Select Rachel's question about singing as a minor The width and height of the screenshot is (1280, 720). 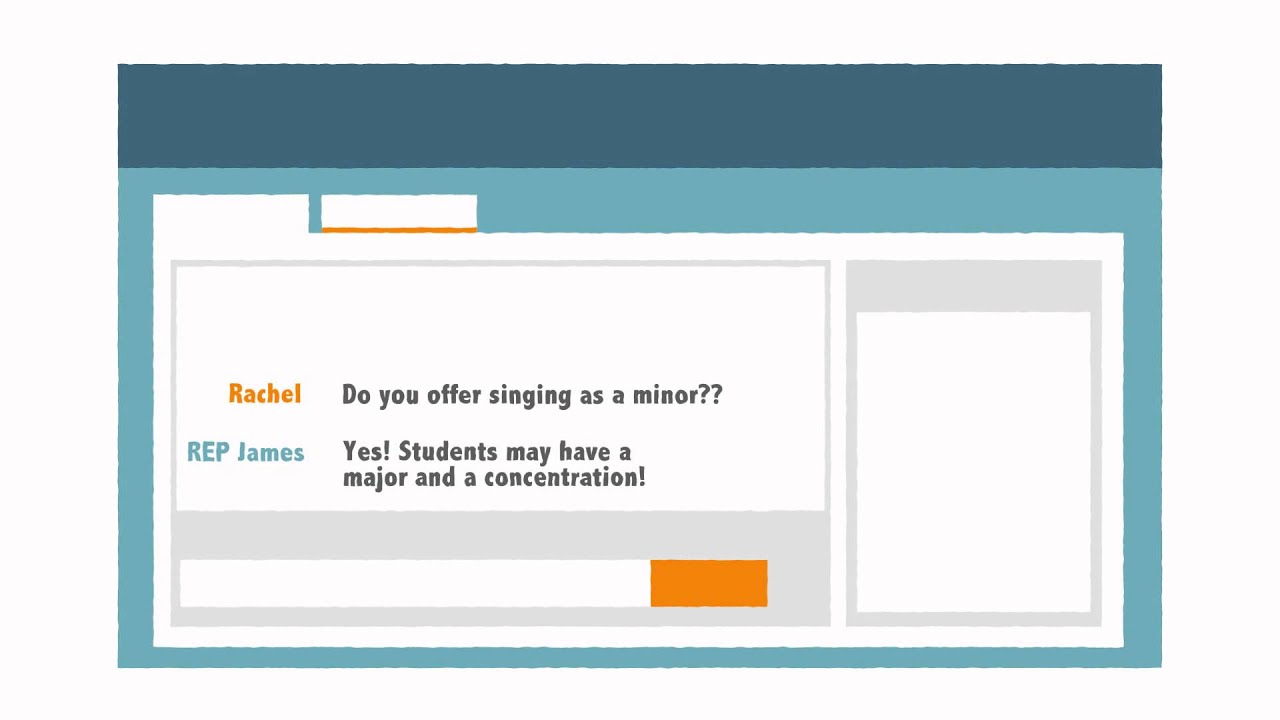pyautogui.click(x=531, y=395)
